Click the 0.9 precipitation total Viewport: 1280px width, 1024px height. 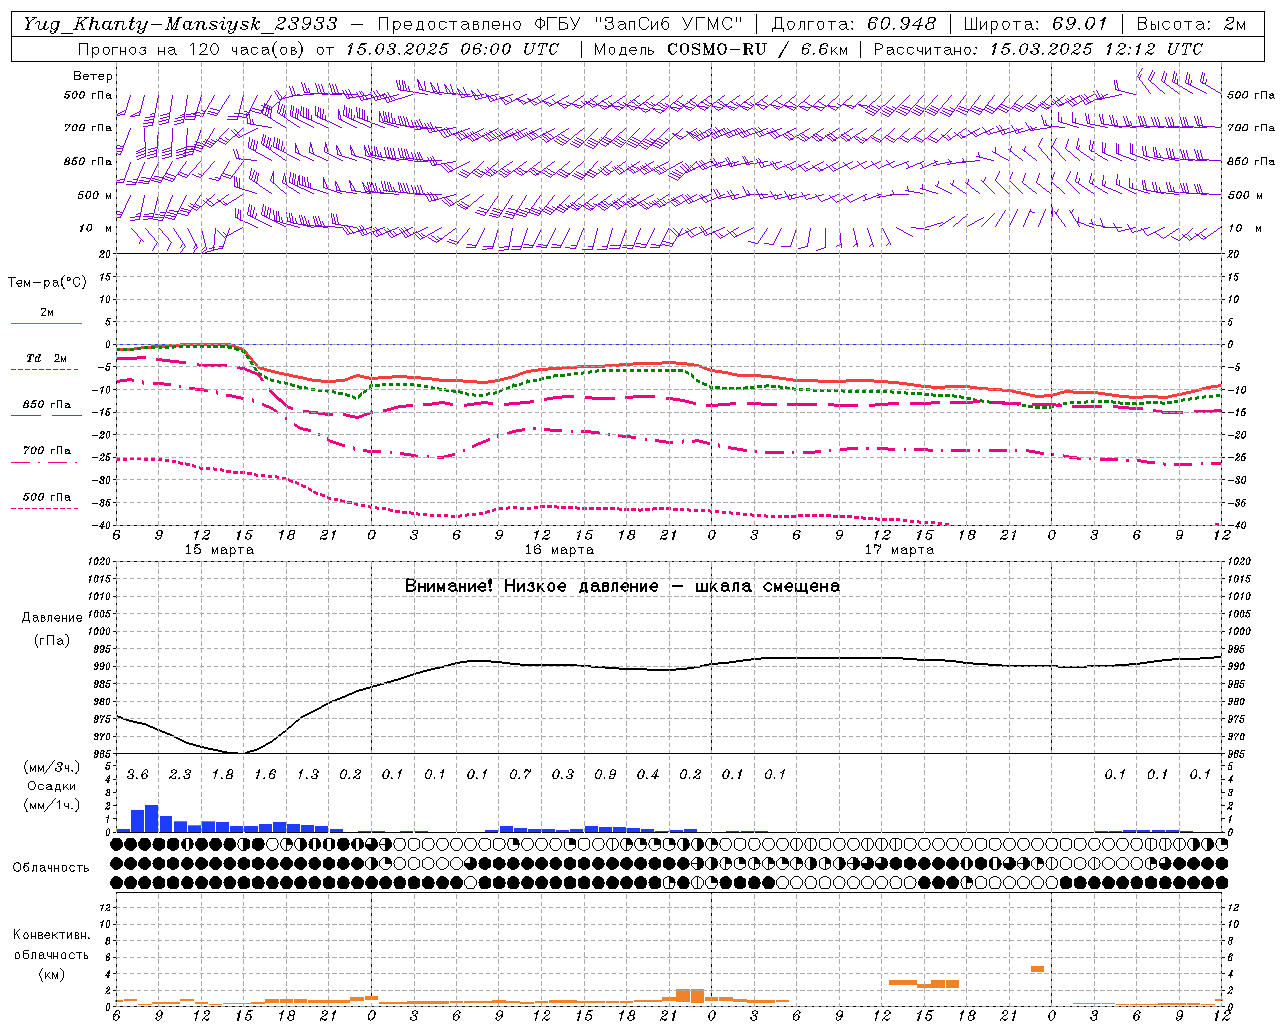pos(605,775)
